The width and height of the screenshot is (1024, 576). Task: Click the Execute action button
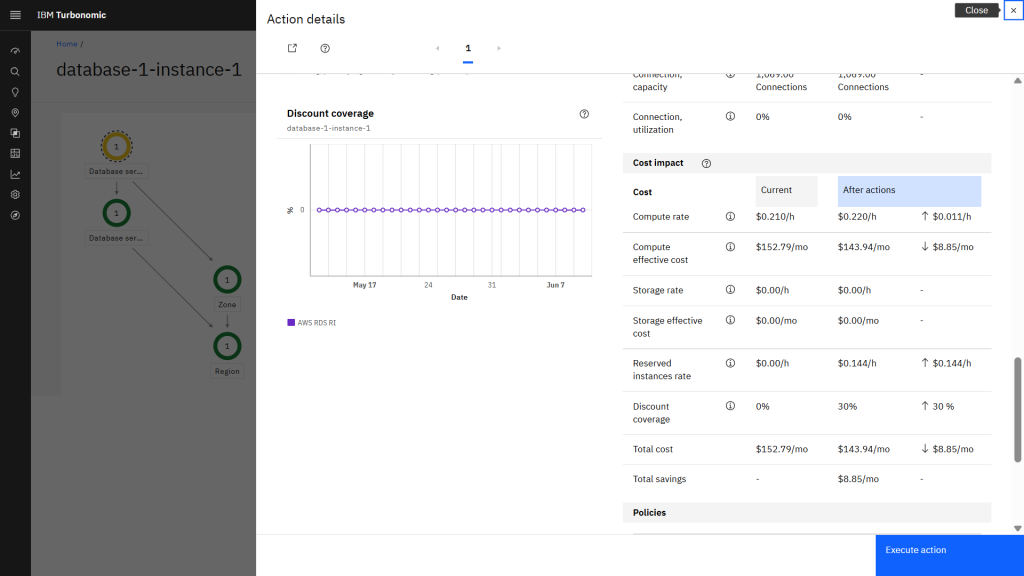click(950, 555)
